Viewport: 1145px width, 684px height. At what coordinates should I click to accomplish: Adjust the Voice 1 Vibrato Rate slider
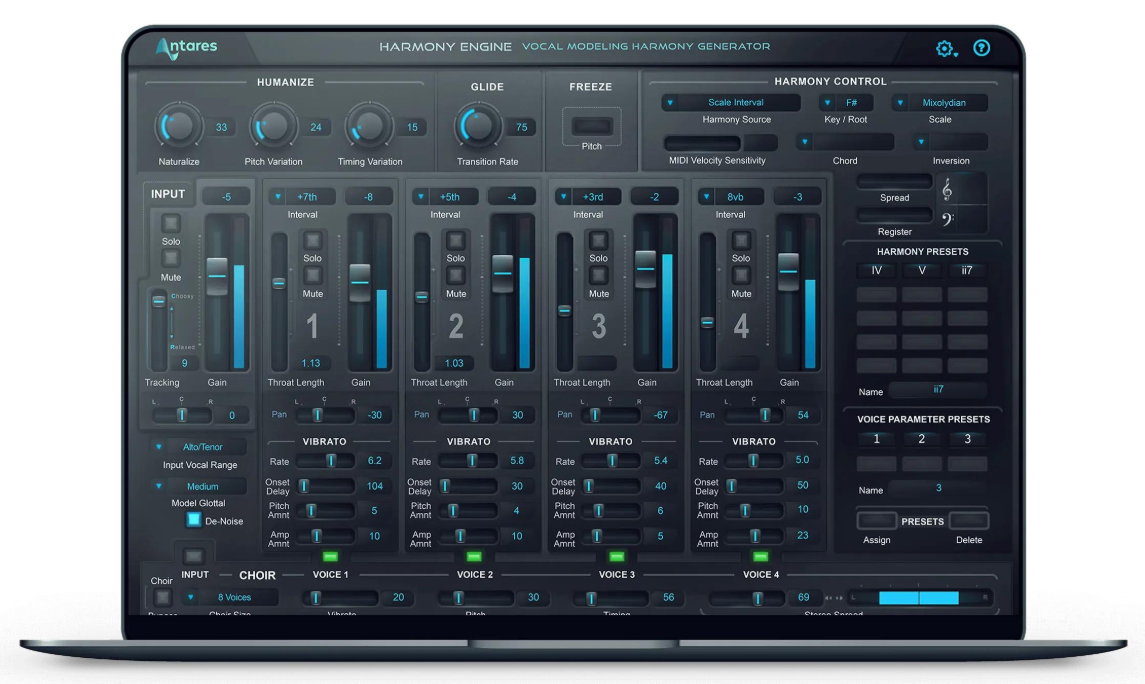pos(331,460)
